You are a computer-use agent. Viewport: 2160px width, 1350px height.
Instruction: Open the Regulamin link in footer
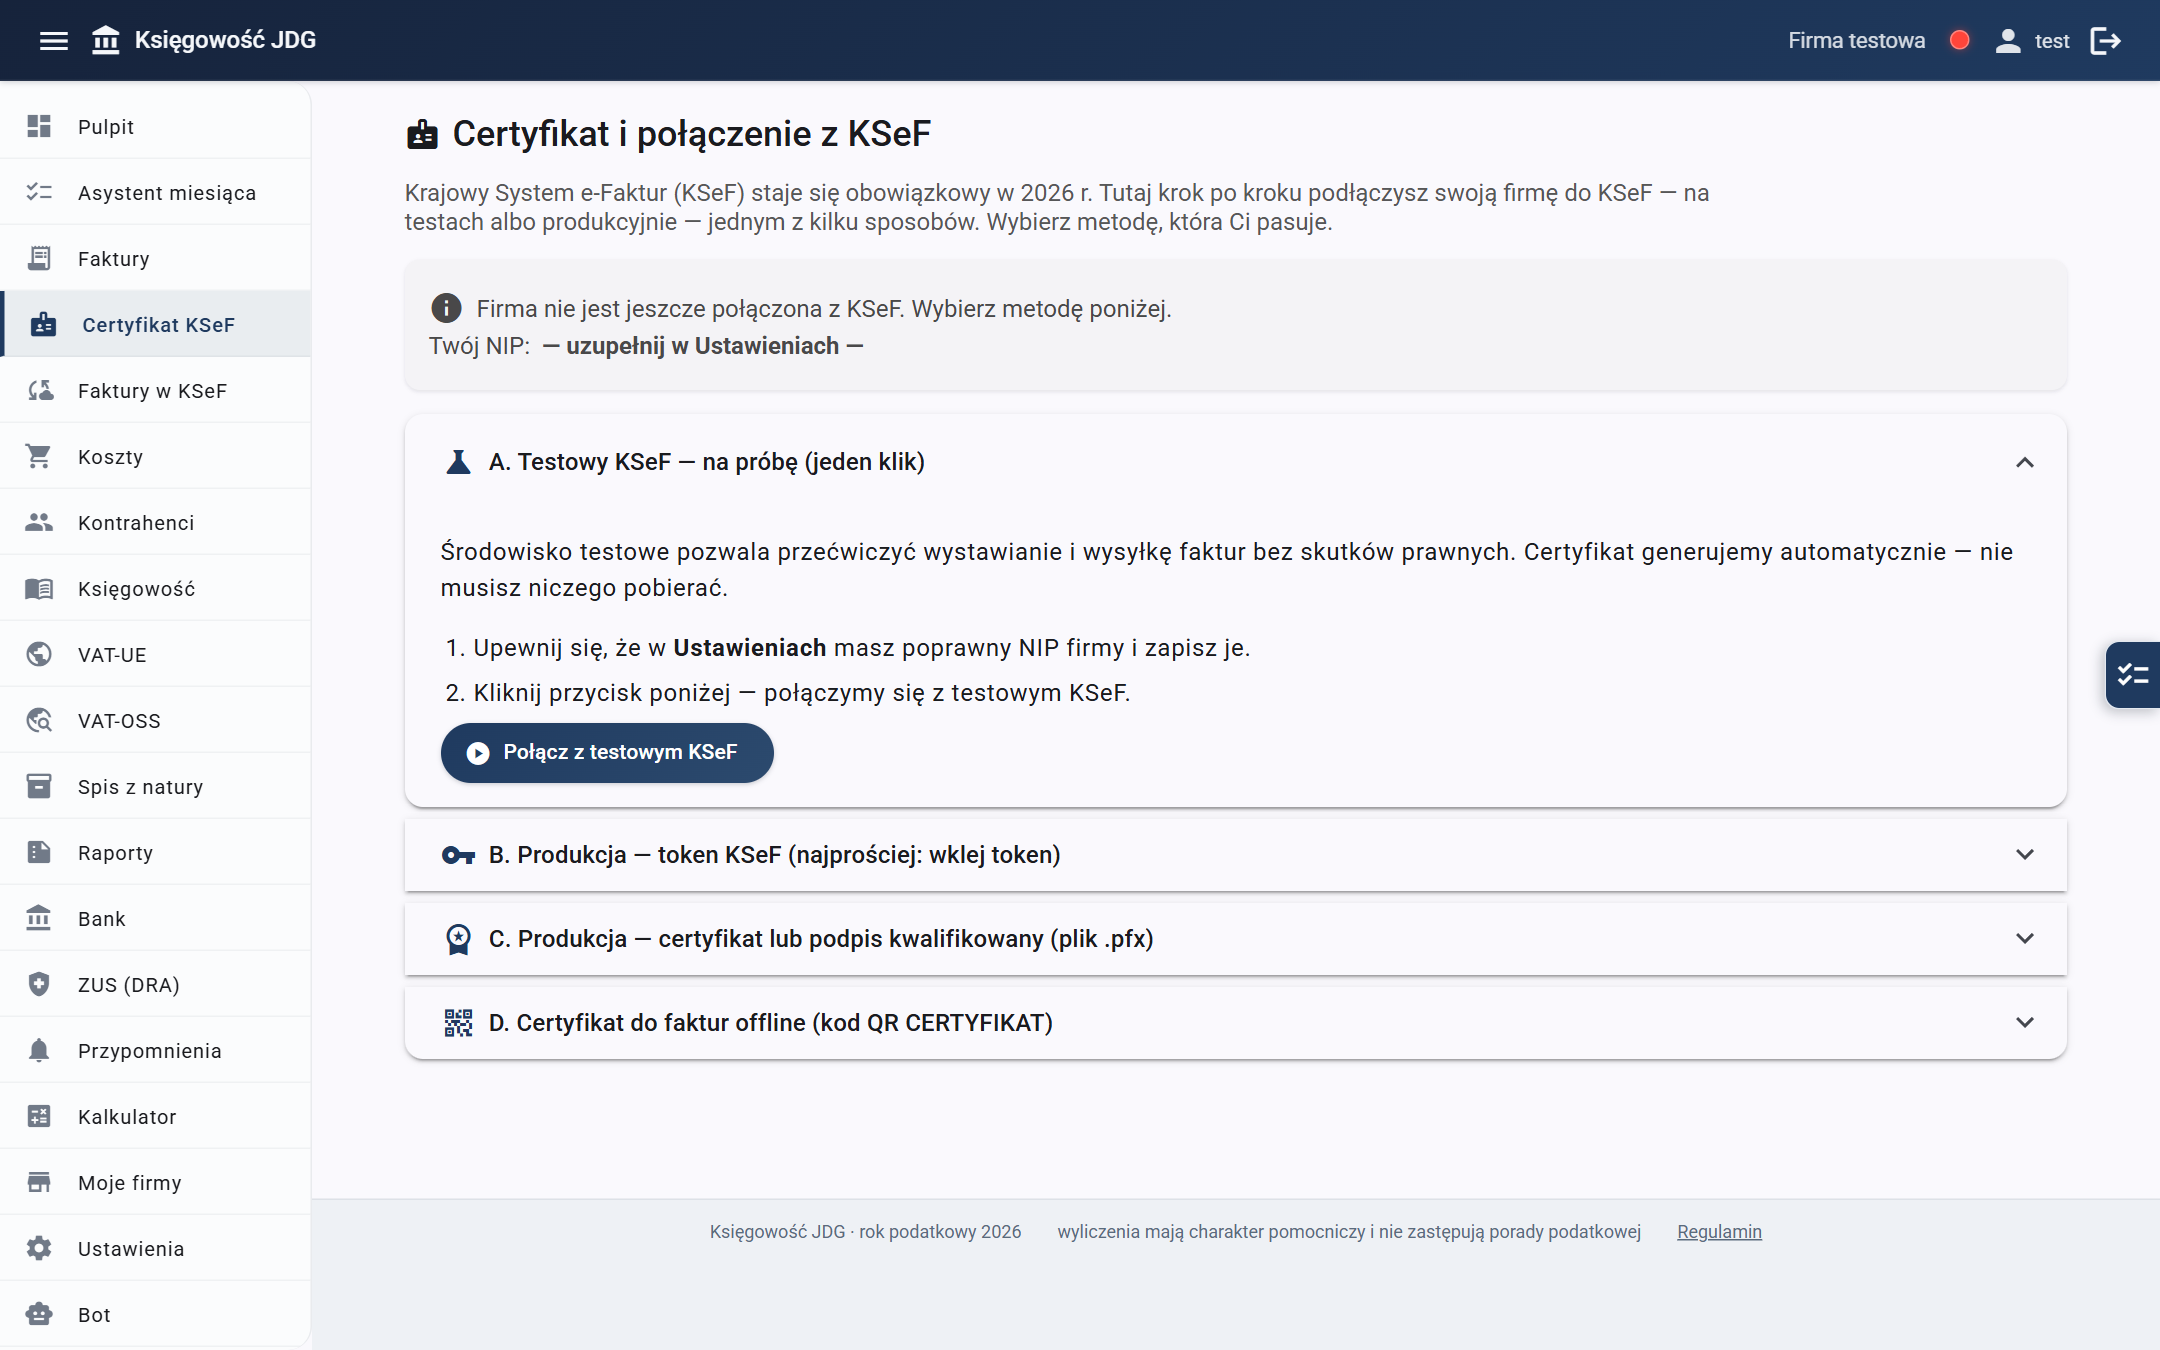[x=1719, y=1231]
